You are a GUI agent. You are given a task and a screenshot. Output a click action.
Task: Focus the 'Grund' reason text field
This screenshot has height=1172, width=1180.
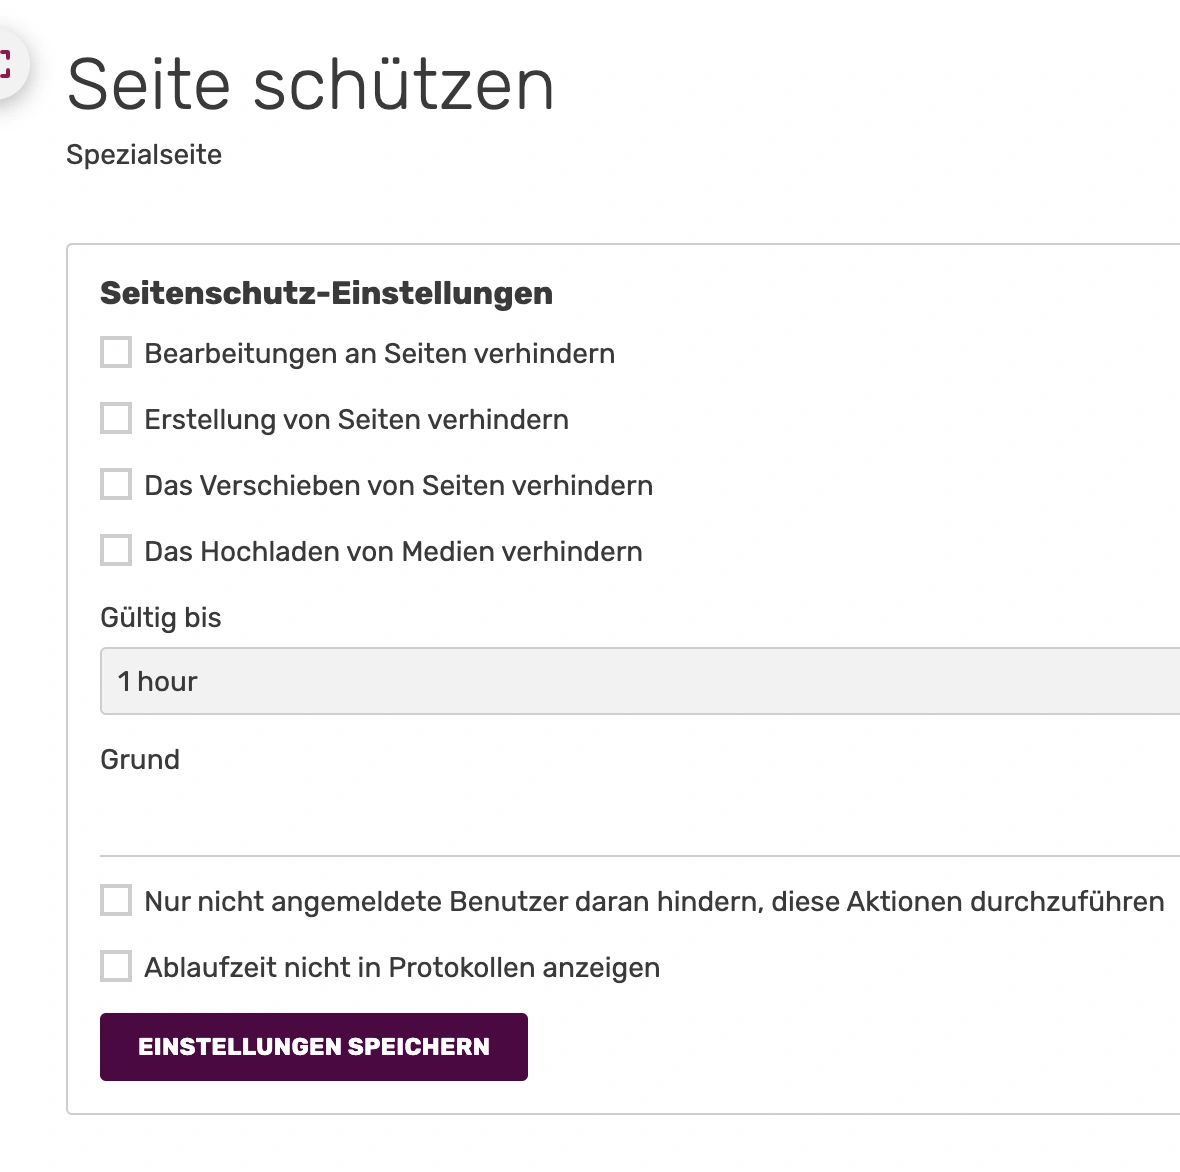640,820
